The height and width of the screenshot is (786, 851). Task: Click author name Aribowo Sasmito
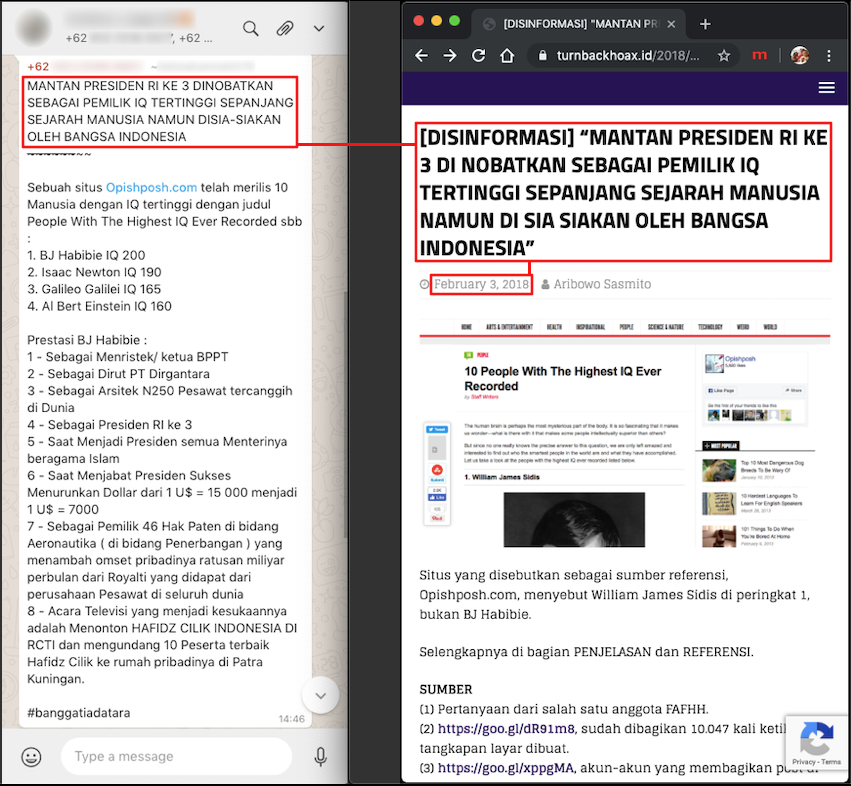(x=602, y=284)
